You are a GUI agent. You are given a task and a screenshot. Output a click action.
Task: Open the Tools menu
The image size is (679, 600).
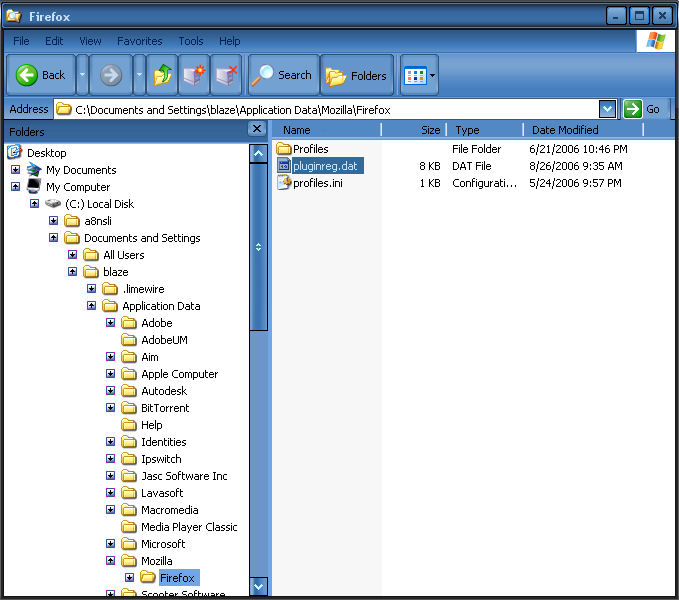pyautogui.click(x=191, y=41)
